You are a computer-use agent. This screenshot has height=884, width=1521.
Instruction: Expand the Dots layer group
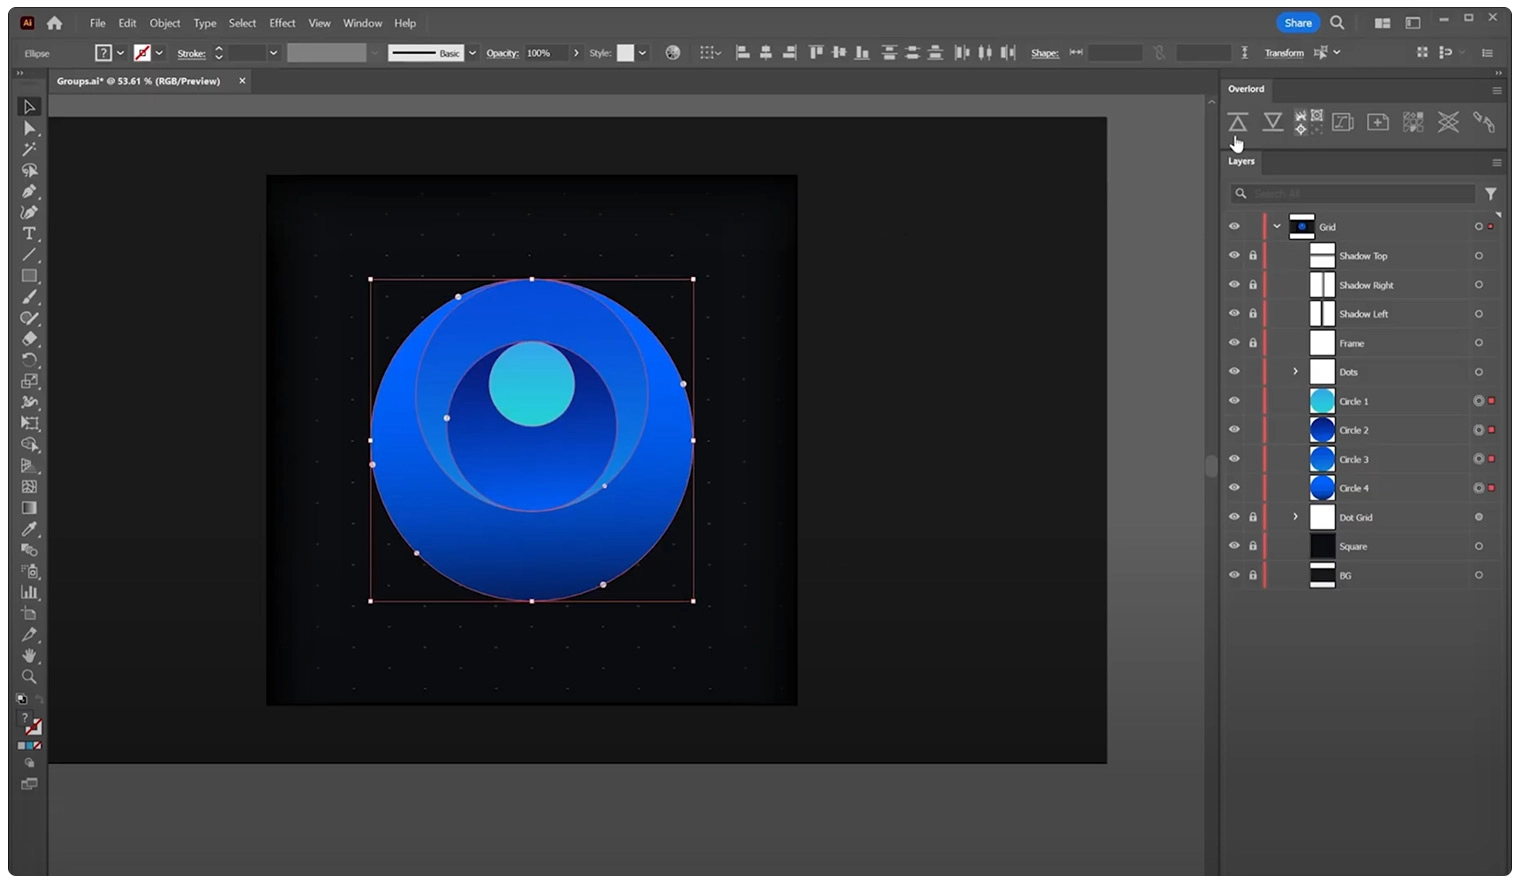(1295, 371)
